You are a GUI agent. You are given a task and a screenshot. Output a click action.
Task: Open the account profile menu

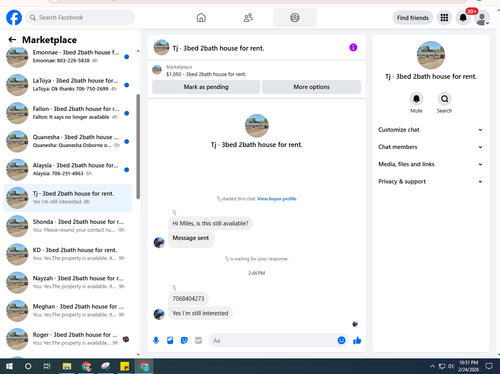482,18
